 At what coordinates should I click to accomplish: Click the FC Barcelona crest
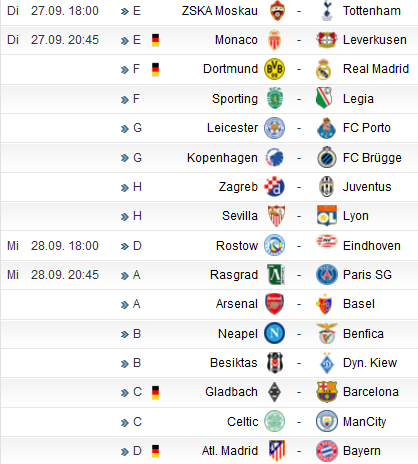coord(327,392)
